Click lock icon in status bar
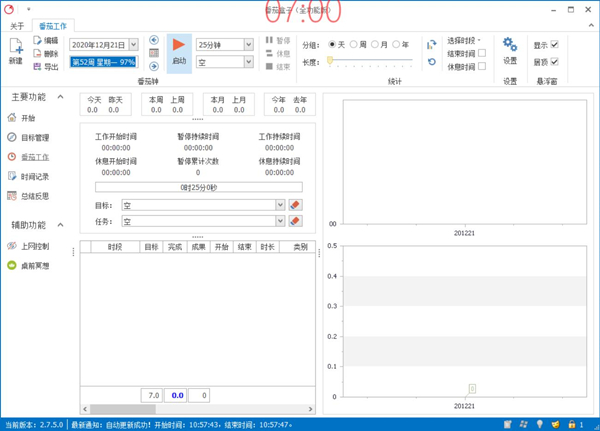 (571, 424)
